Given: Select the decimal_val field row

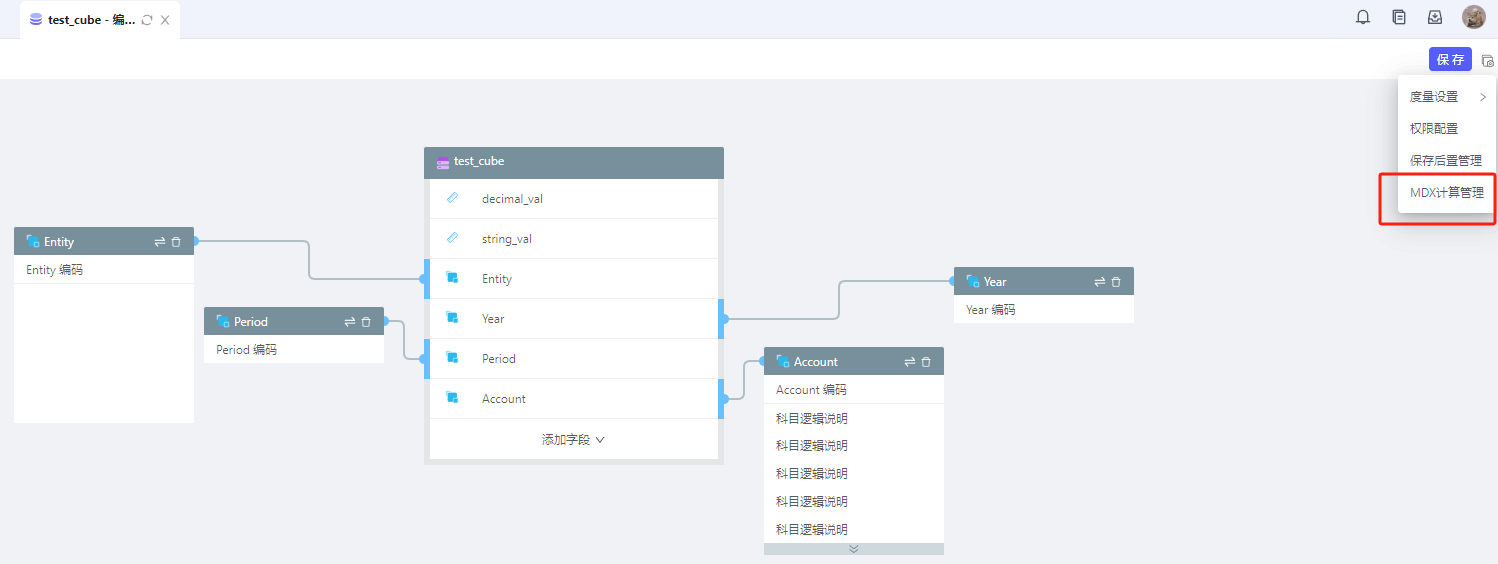Looking at the screenshot, I should click(574, 199).
